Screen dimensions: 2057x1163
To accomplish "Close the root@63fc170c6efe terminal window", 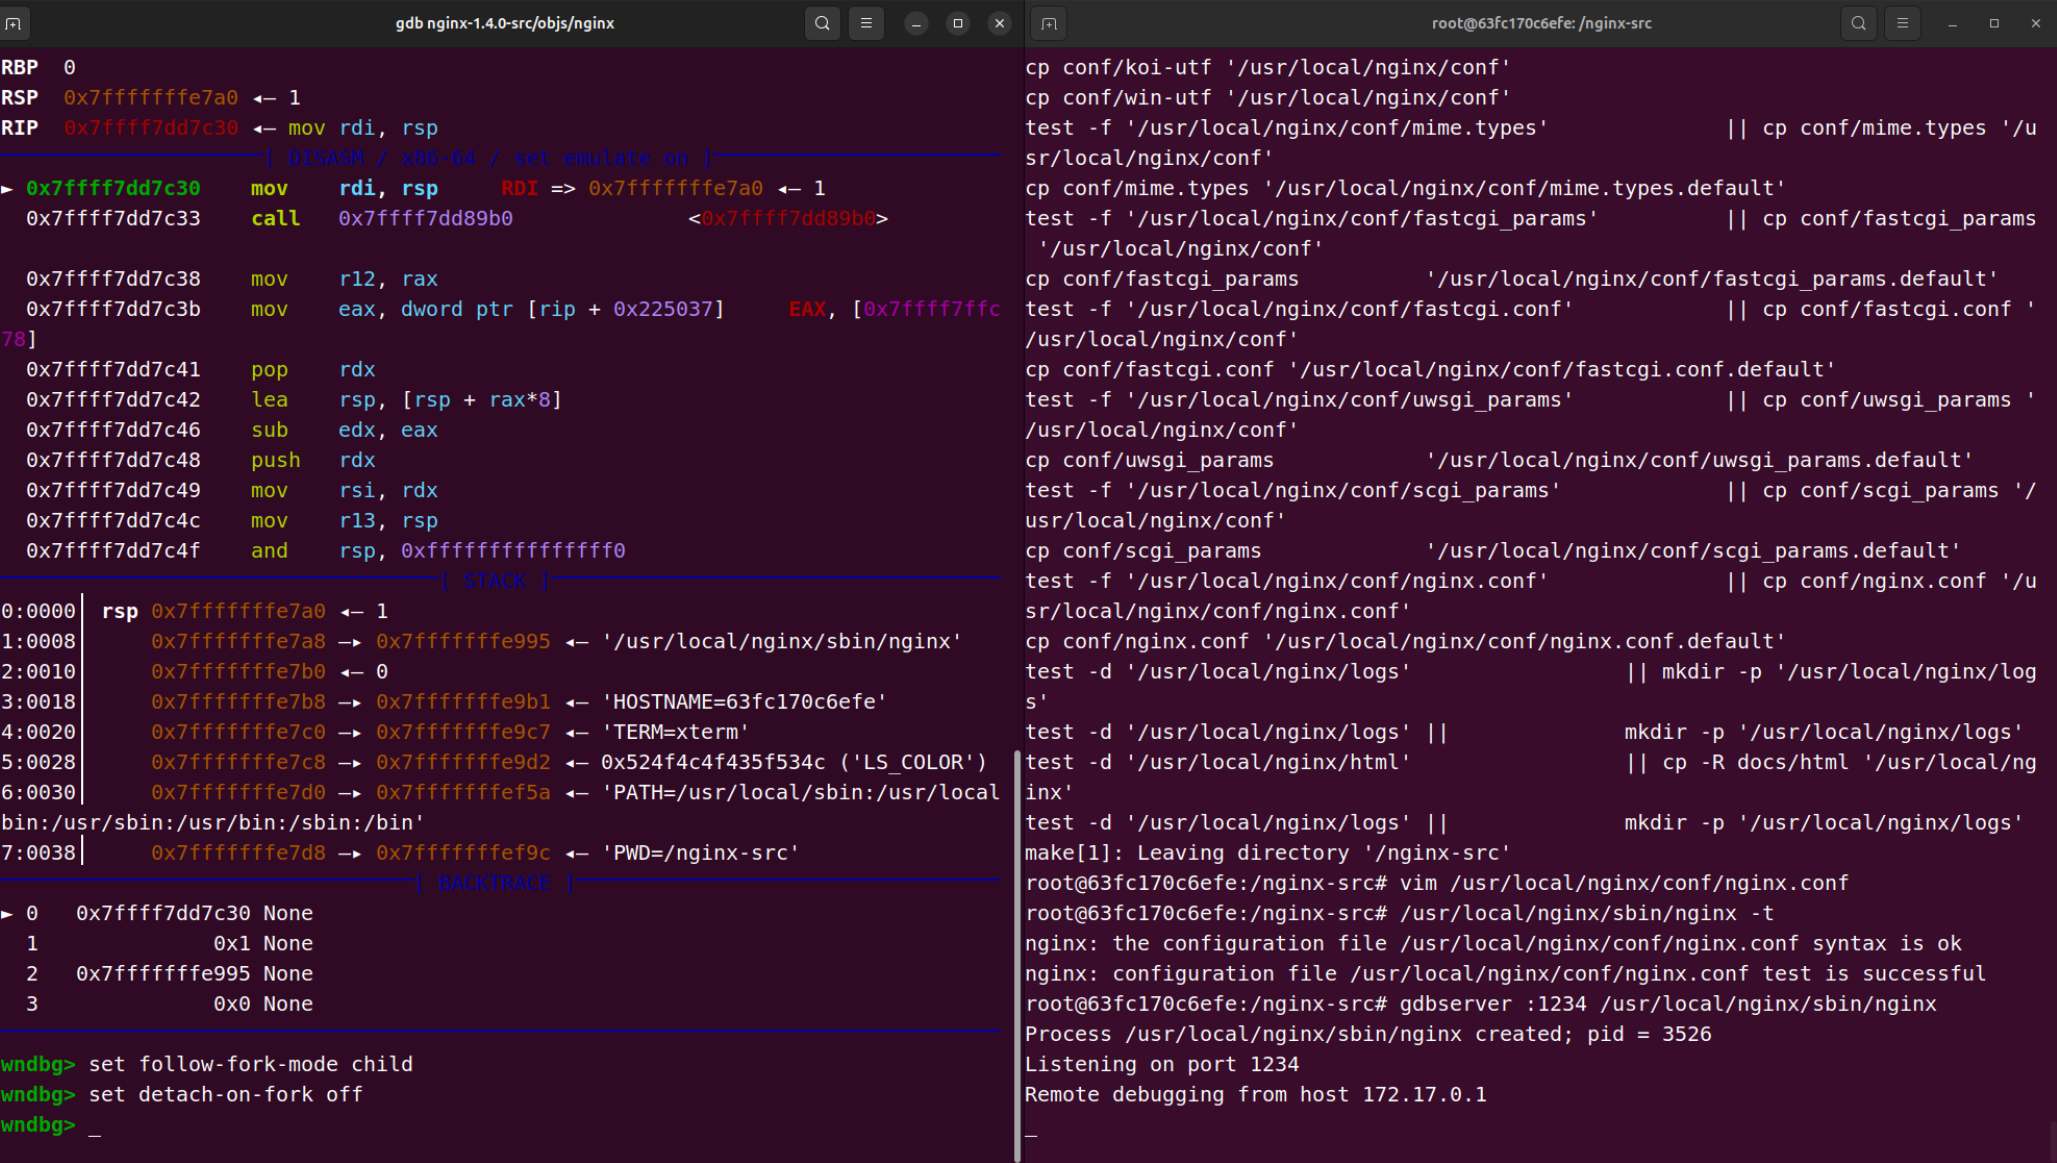I will pyautogui.click(x=2035, y=23).
